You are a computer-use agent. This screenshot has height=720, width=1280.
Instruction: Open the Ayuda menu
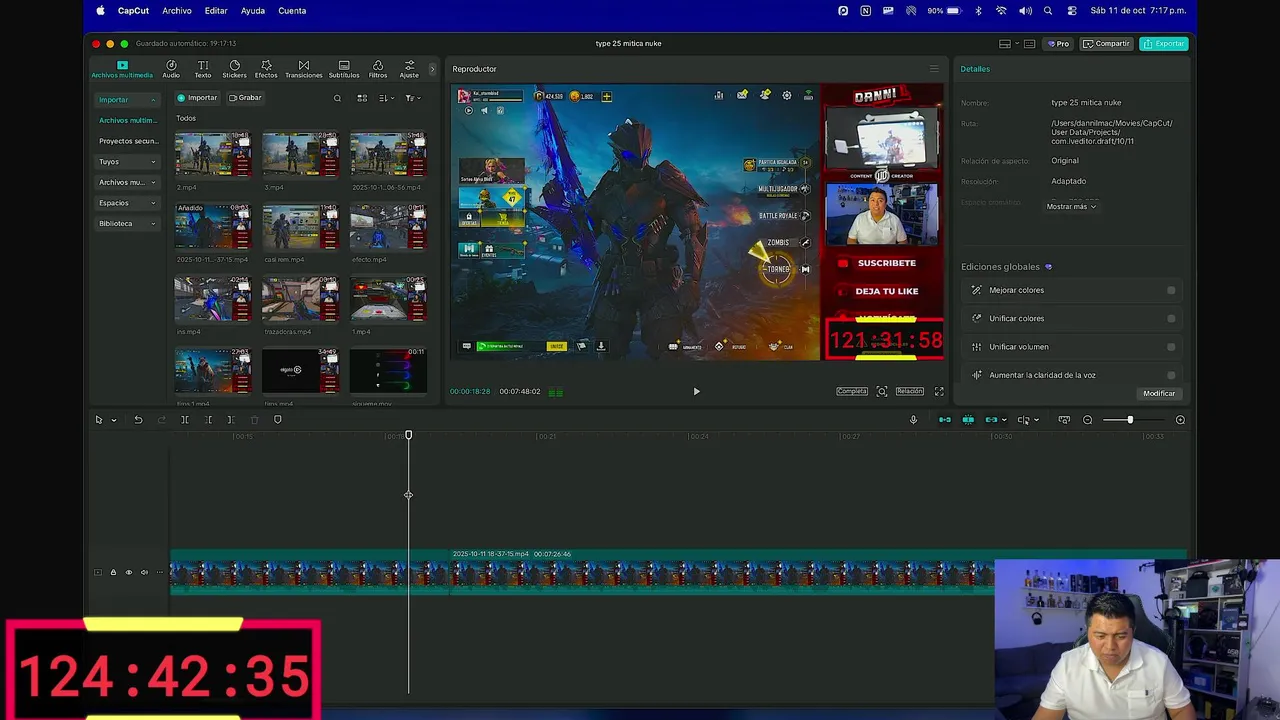(253, 11)
